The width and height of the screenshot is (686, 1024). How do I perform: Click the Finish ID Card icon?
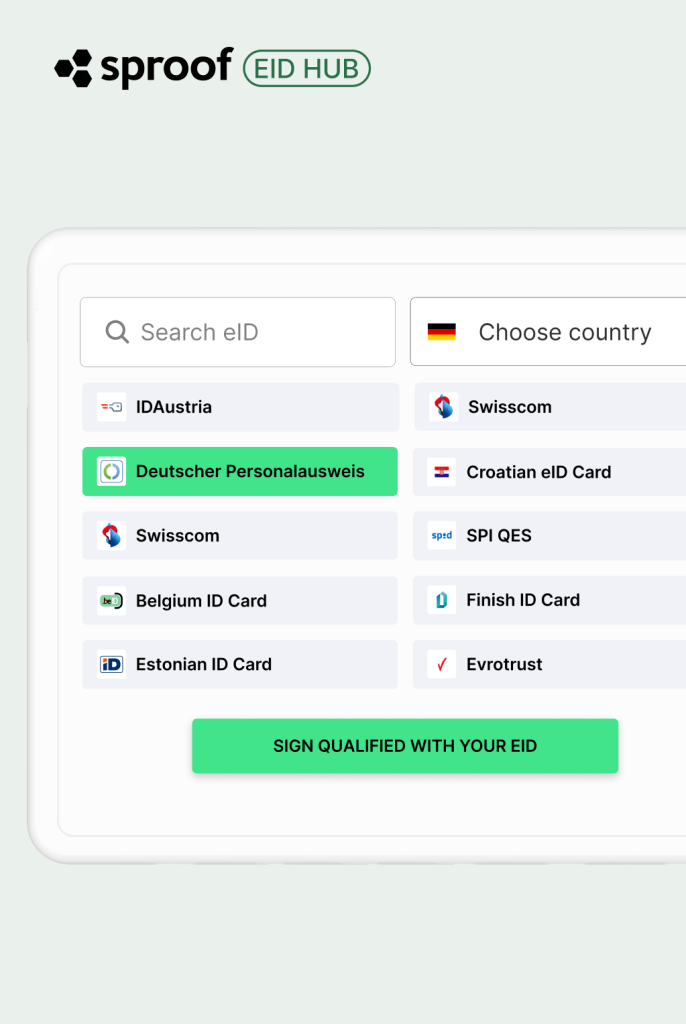pyautogui.click(x=441, y=600)
